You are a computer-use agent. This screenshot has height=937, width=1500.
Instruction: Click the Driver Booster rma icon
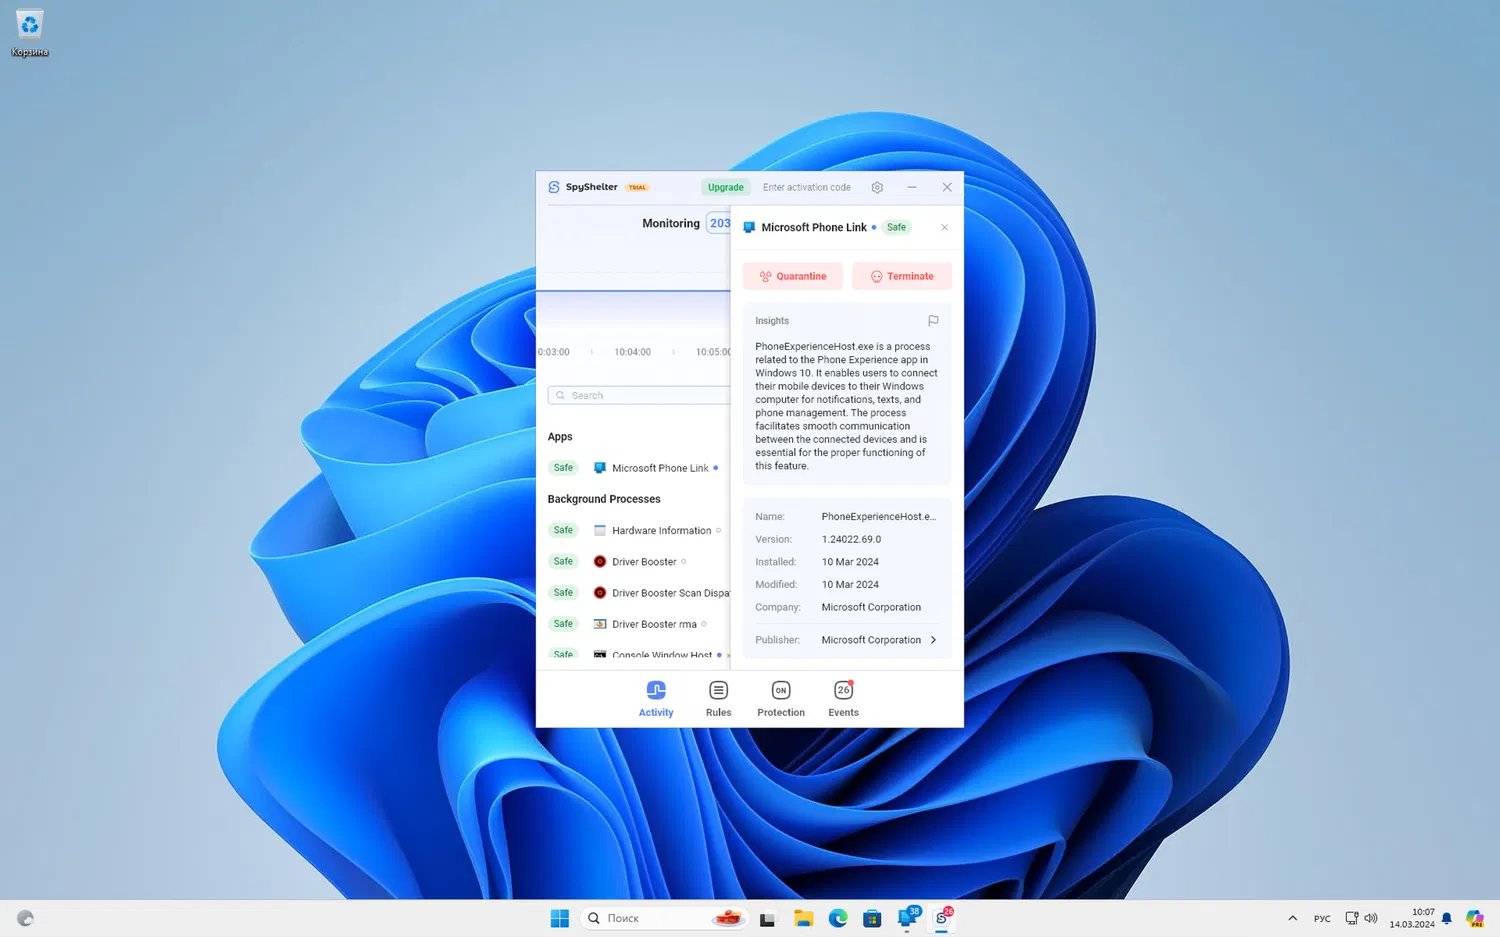(600, 623)
